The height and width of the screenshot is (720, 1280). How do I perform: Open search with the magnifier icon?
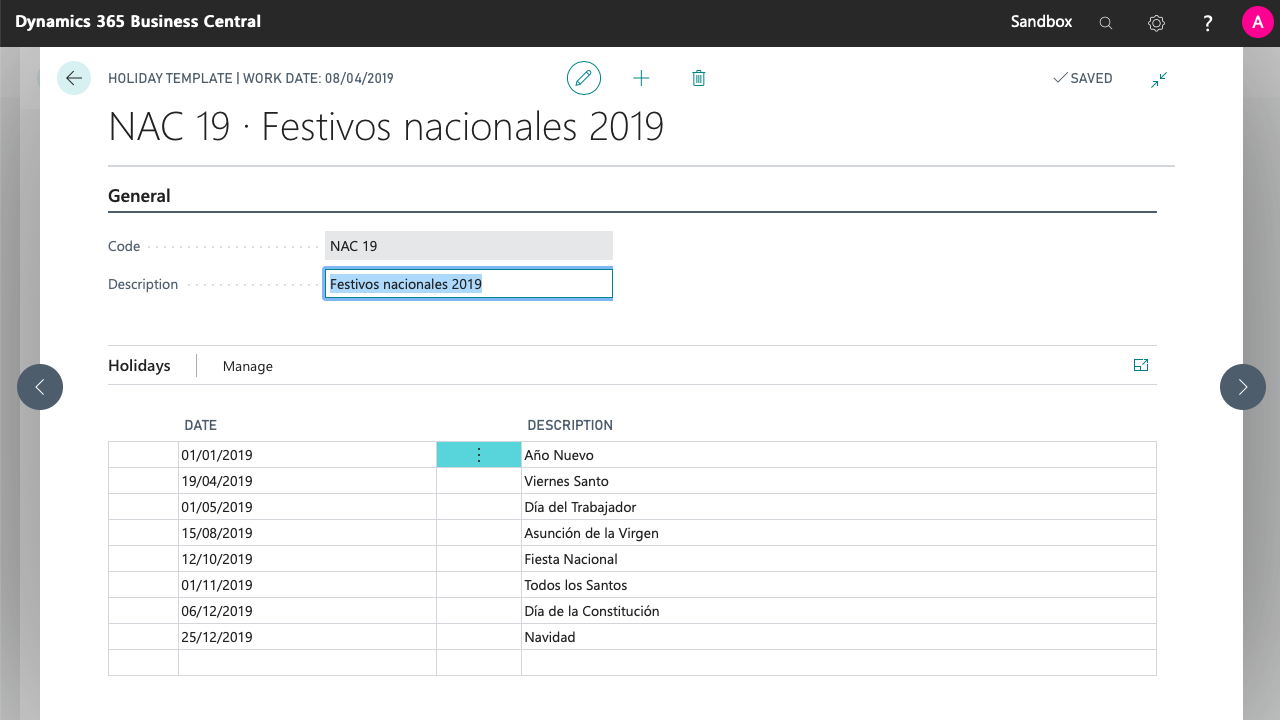pyautogui.click(x=1106, y=23)
